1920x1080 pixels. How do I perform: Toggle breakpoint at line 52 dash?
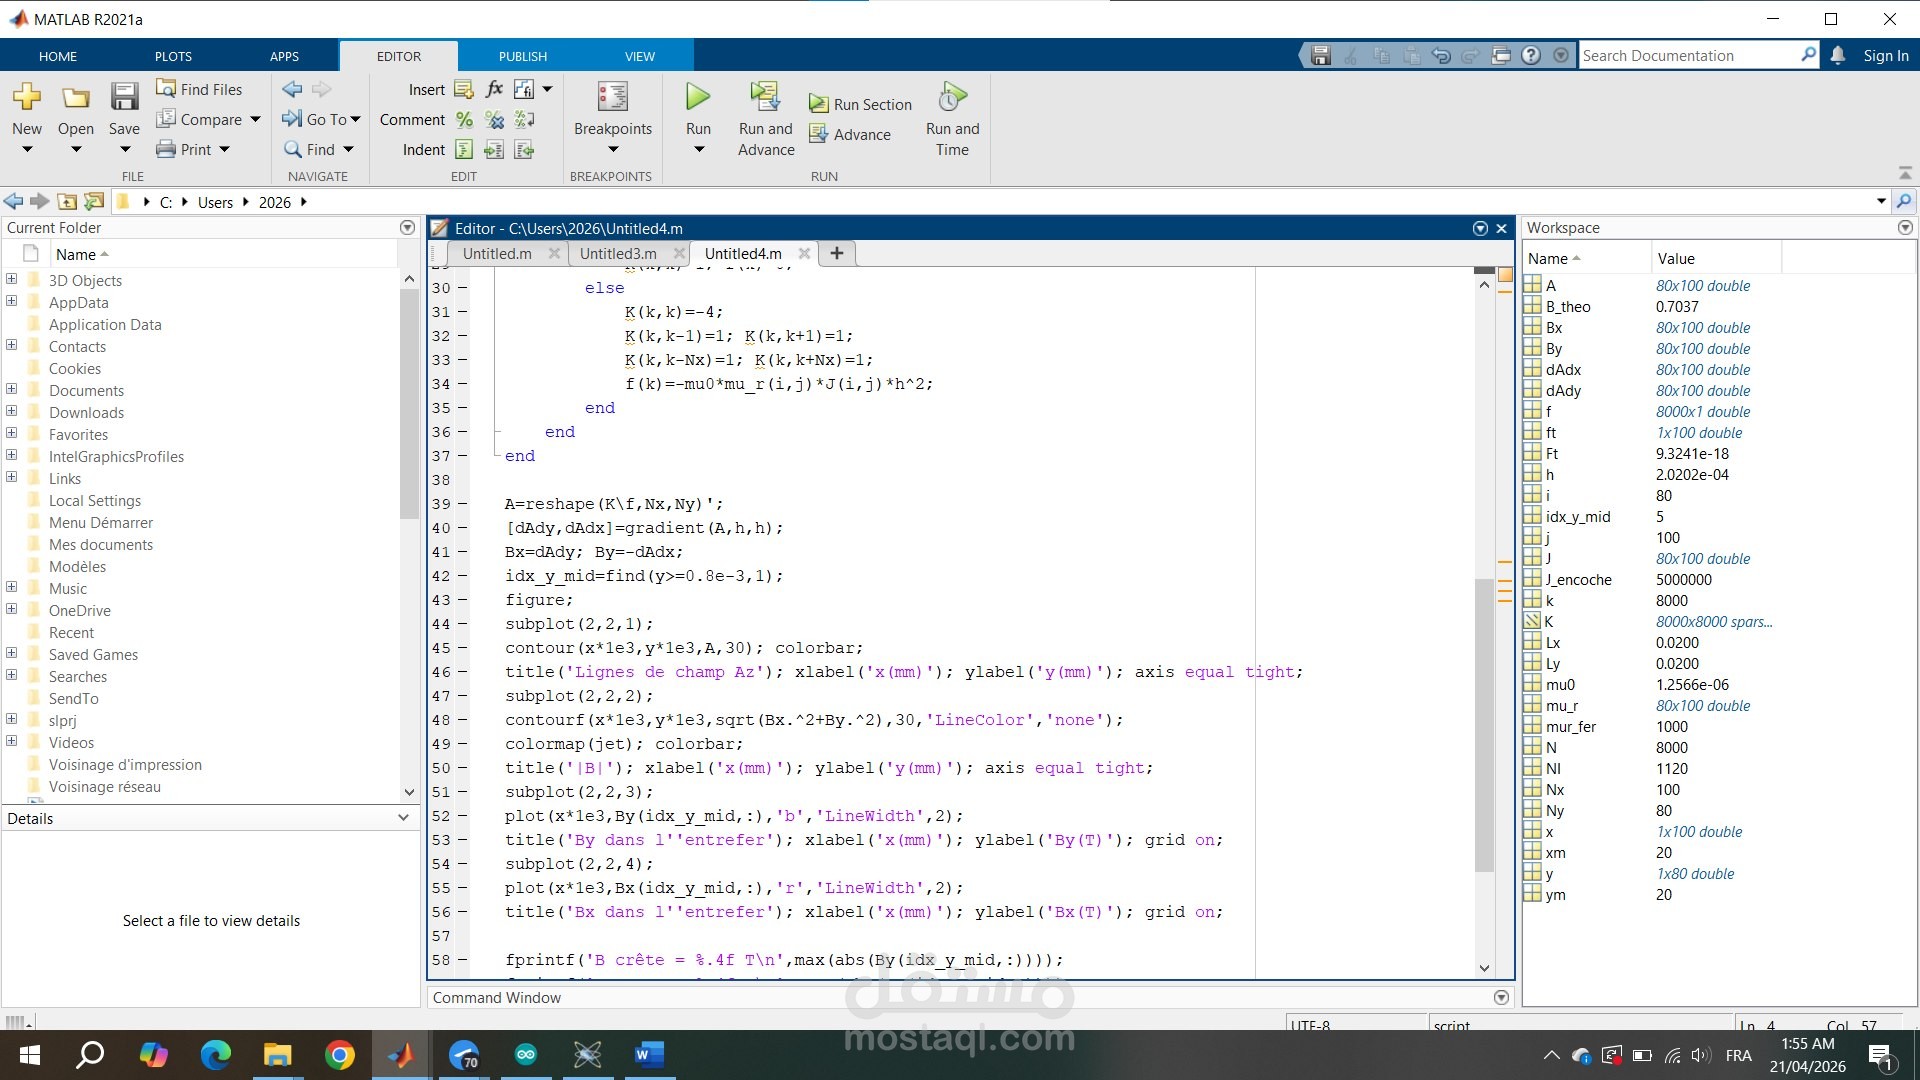coord(463,816)
